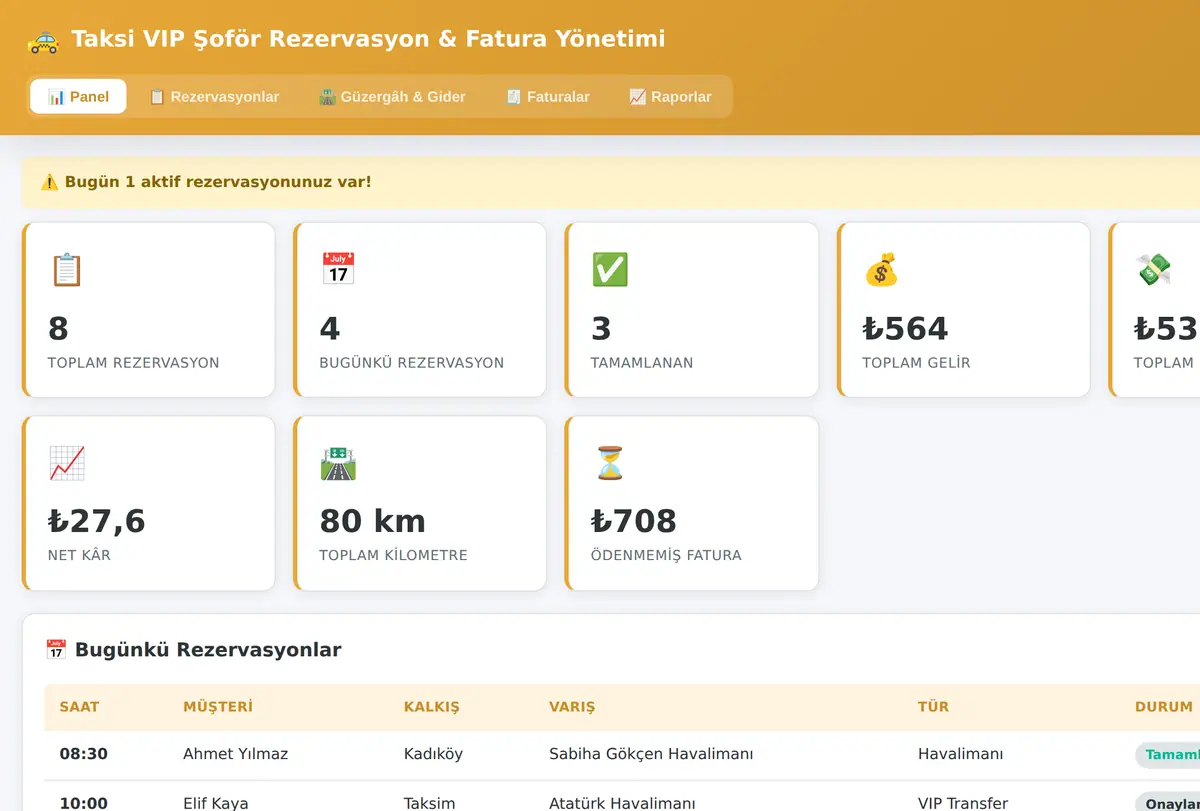Click the taxi icon in the header
The width and height of the screenshot is (1200, 811).
[43, 40]
